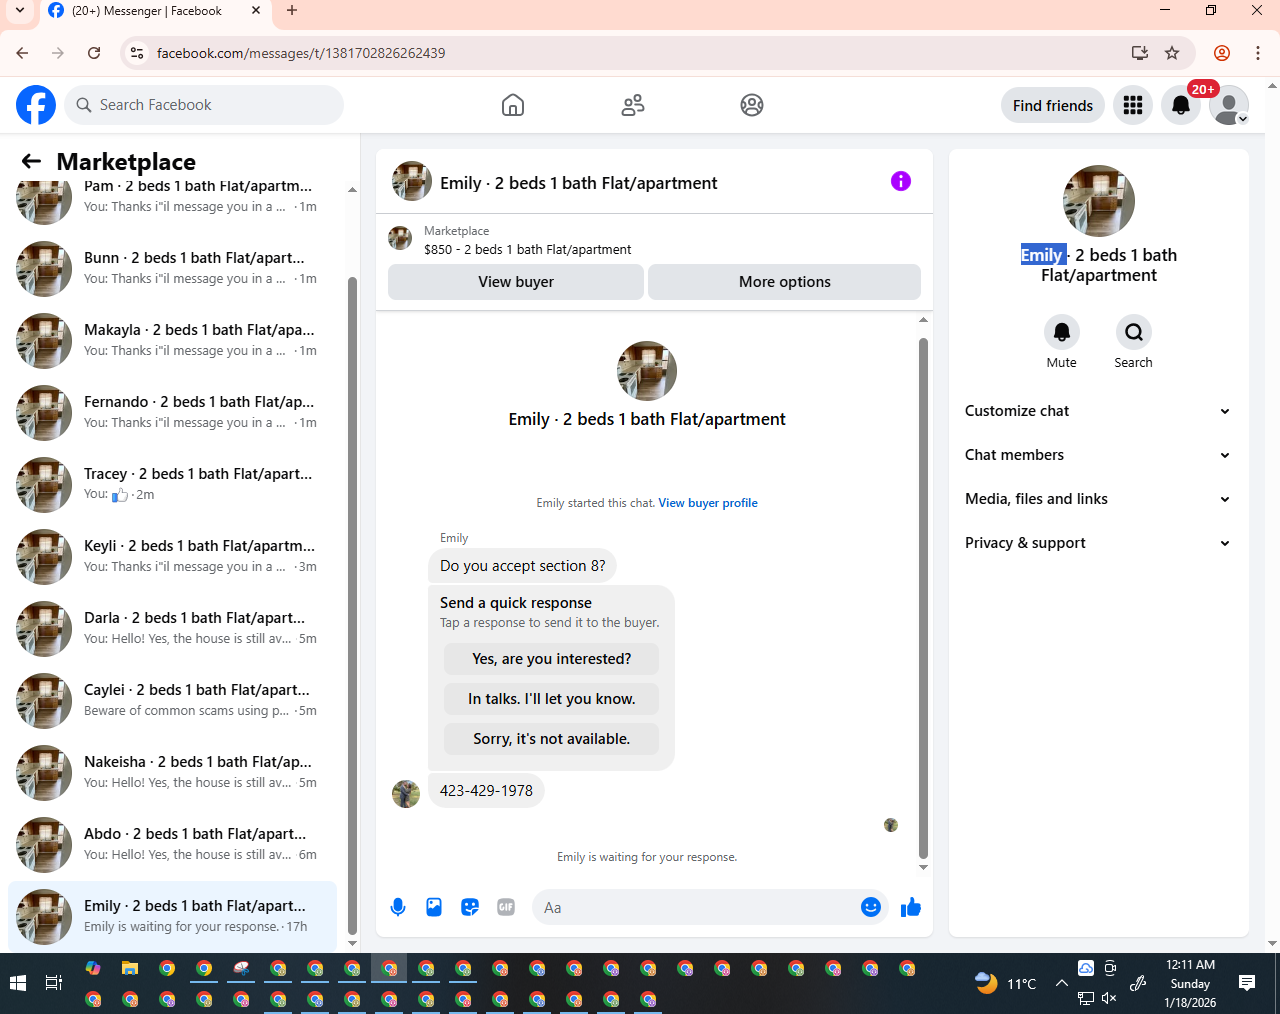Show hidden system tray icons chevron
This screenshot has width=1280, height=1014.
pyautogui.click(x=1062, y=984)
